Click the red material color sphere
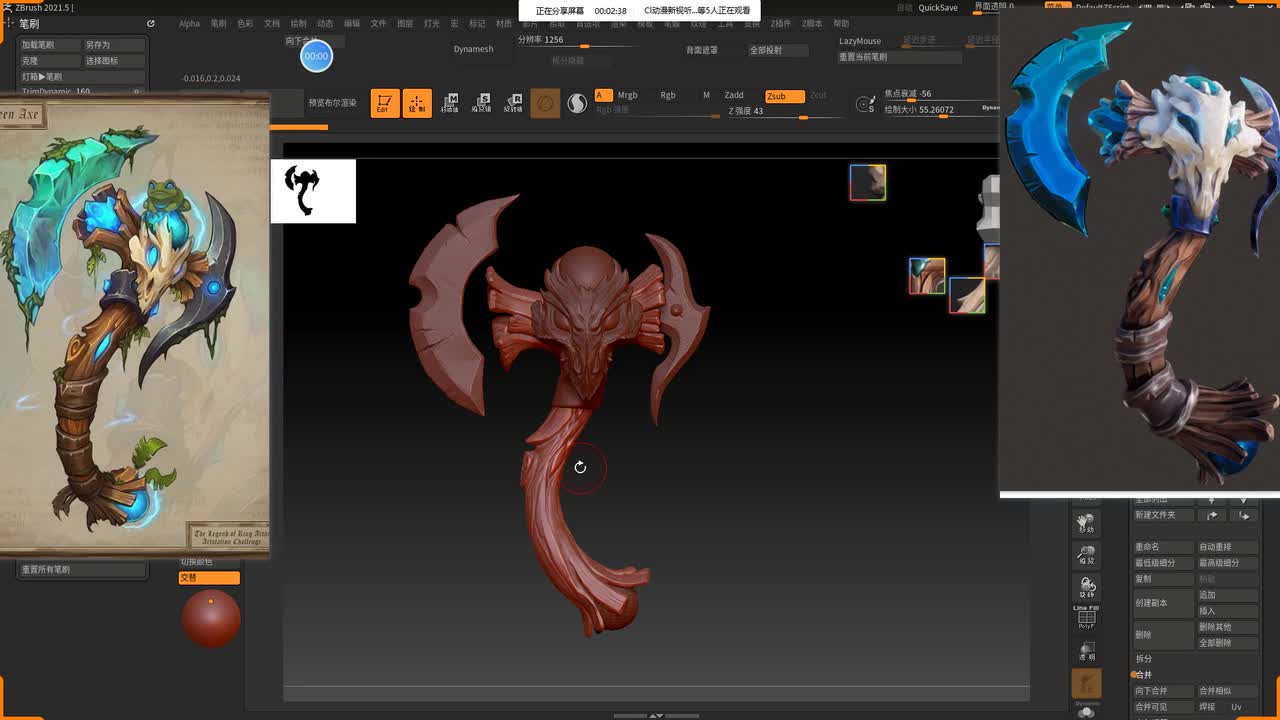Viewport: 1280px width, 720px height. click(x=211, y=618)
